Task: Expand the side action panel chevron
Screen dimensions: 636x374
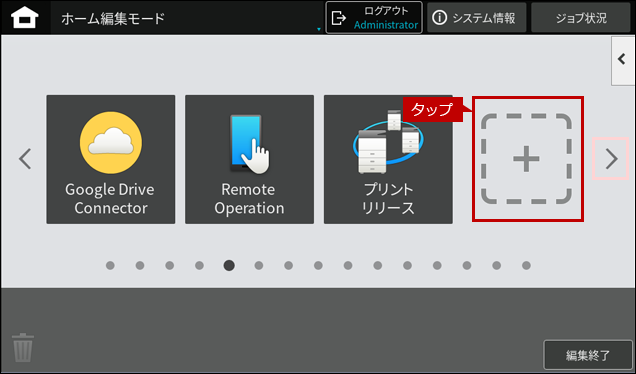Action: [x=623, y=60]
